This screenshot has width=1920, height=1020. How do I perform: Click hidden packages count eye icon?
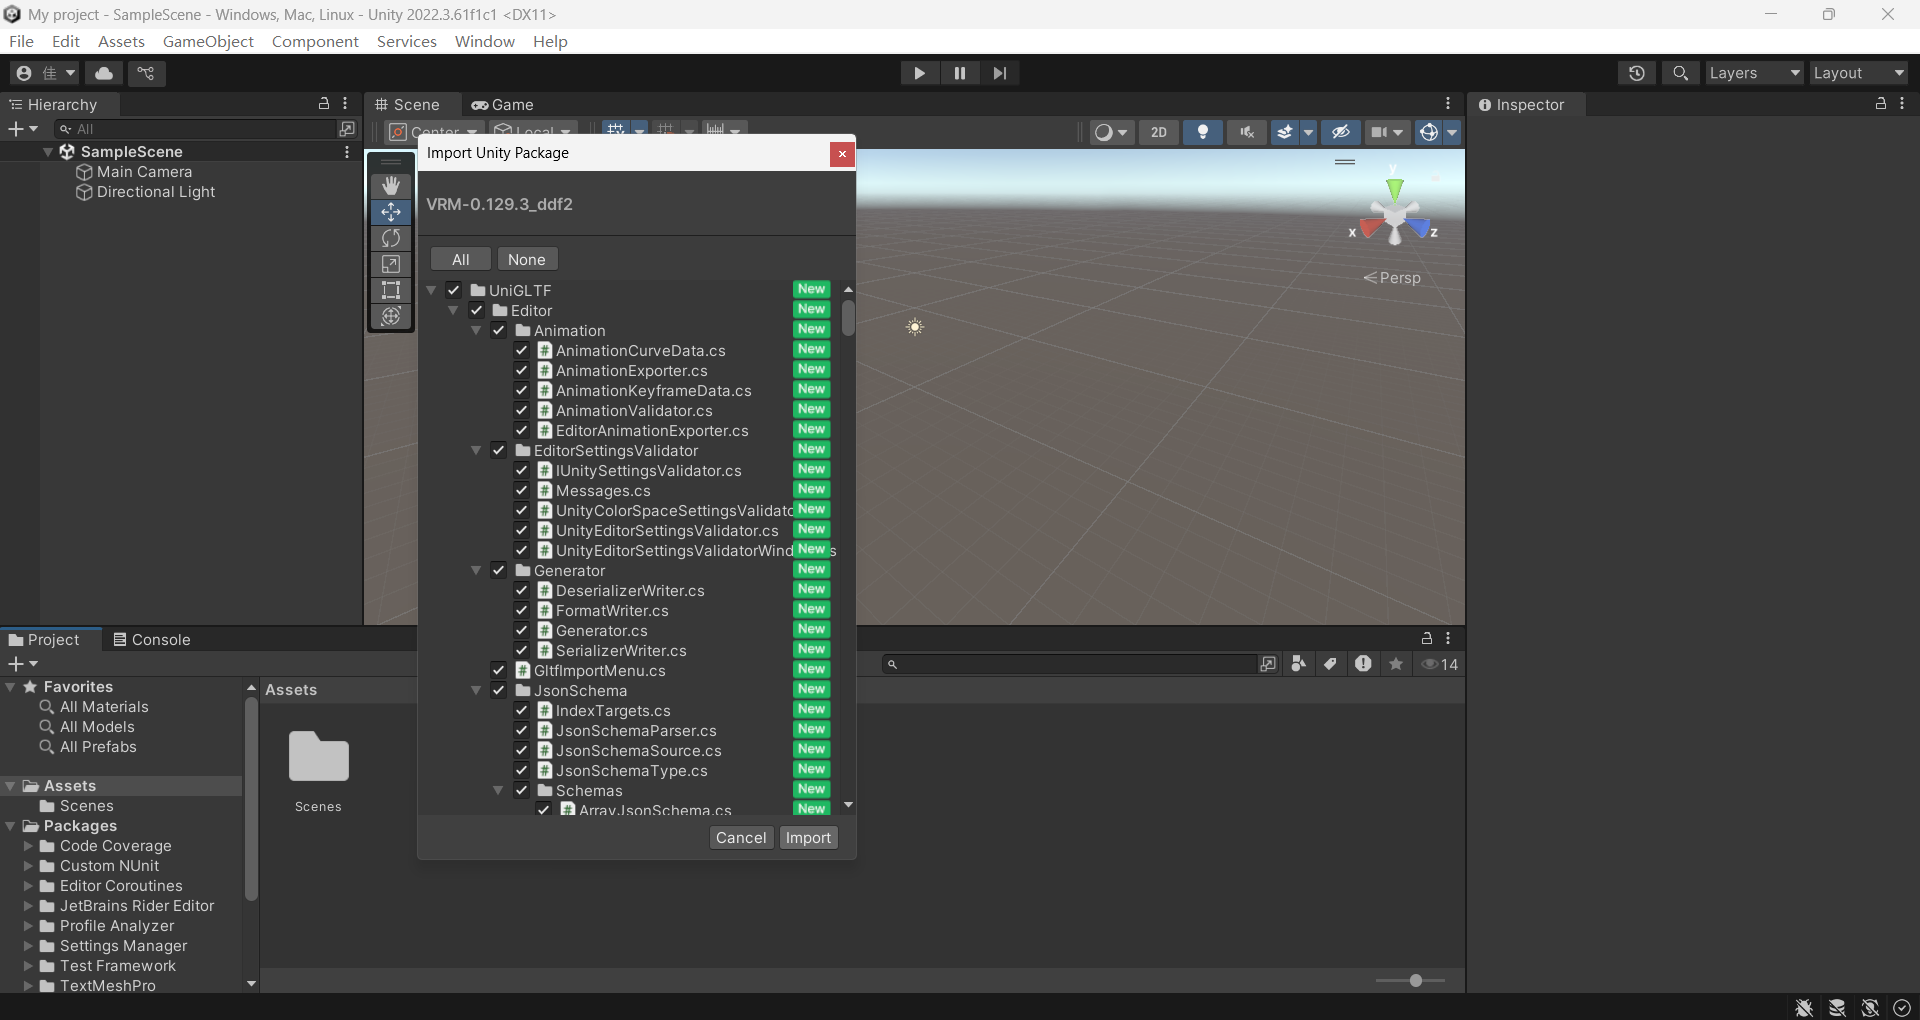(x=1440, y=664)
